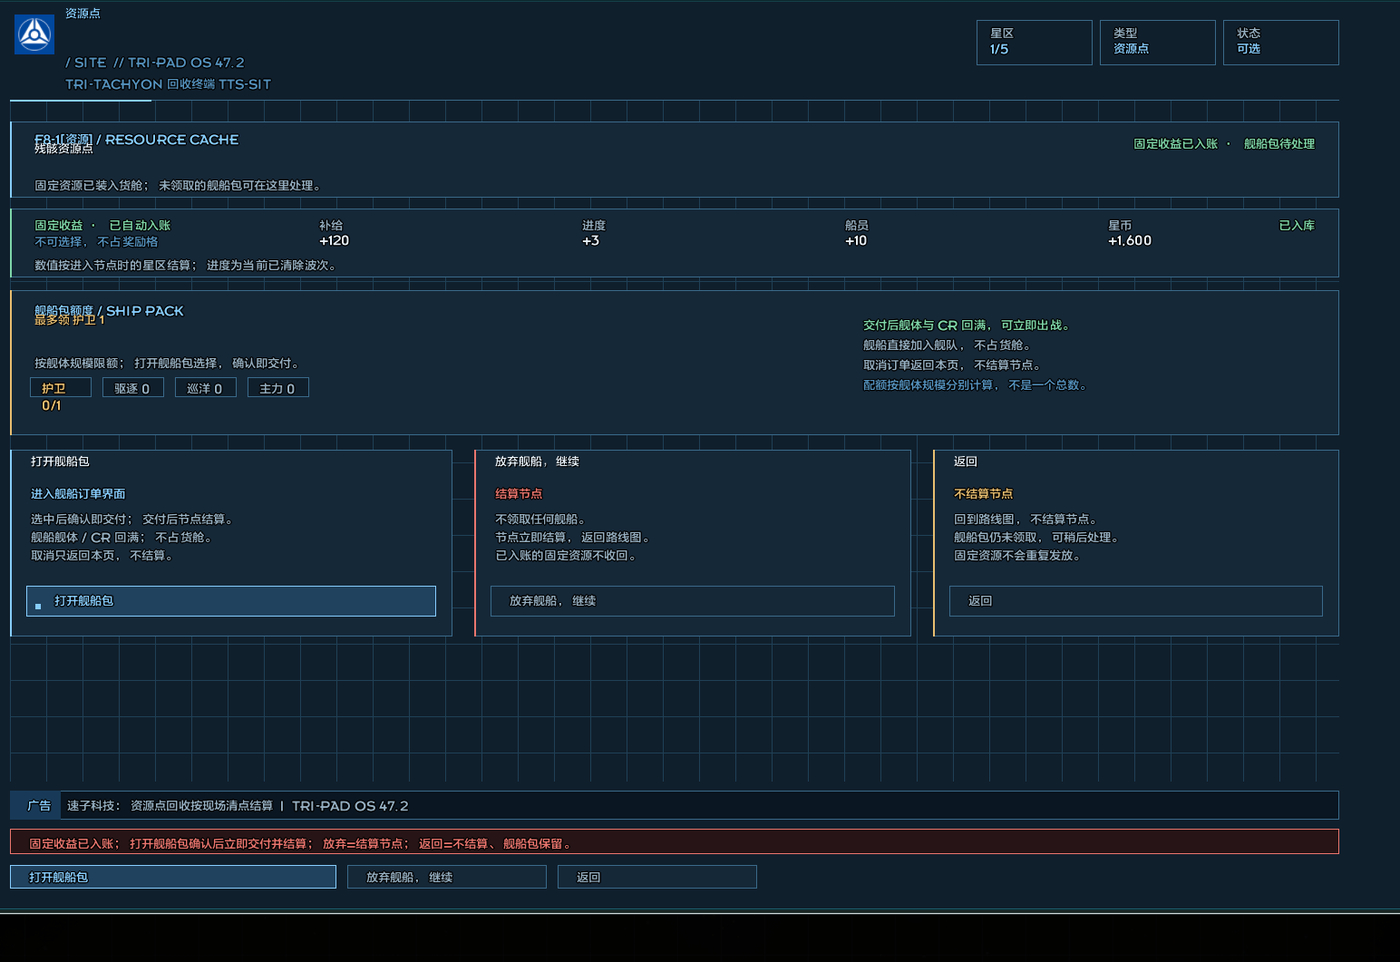Click the 资源点 label at top left
Image resolution: width=1400 pixels, height=962 pixels.
click(x=82, y=13)
